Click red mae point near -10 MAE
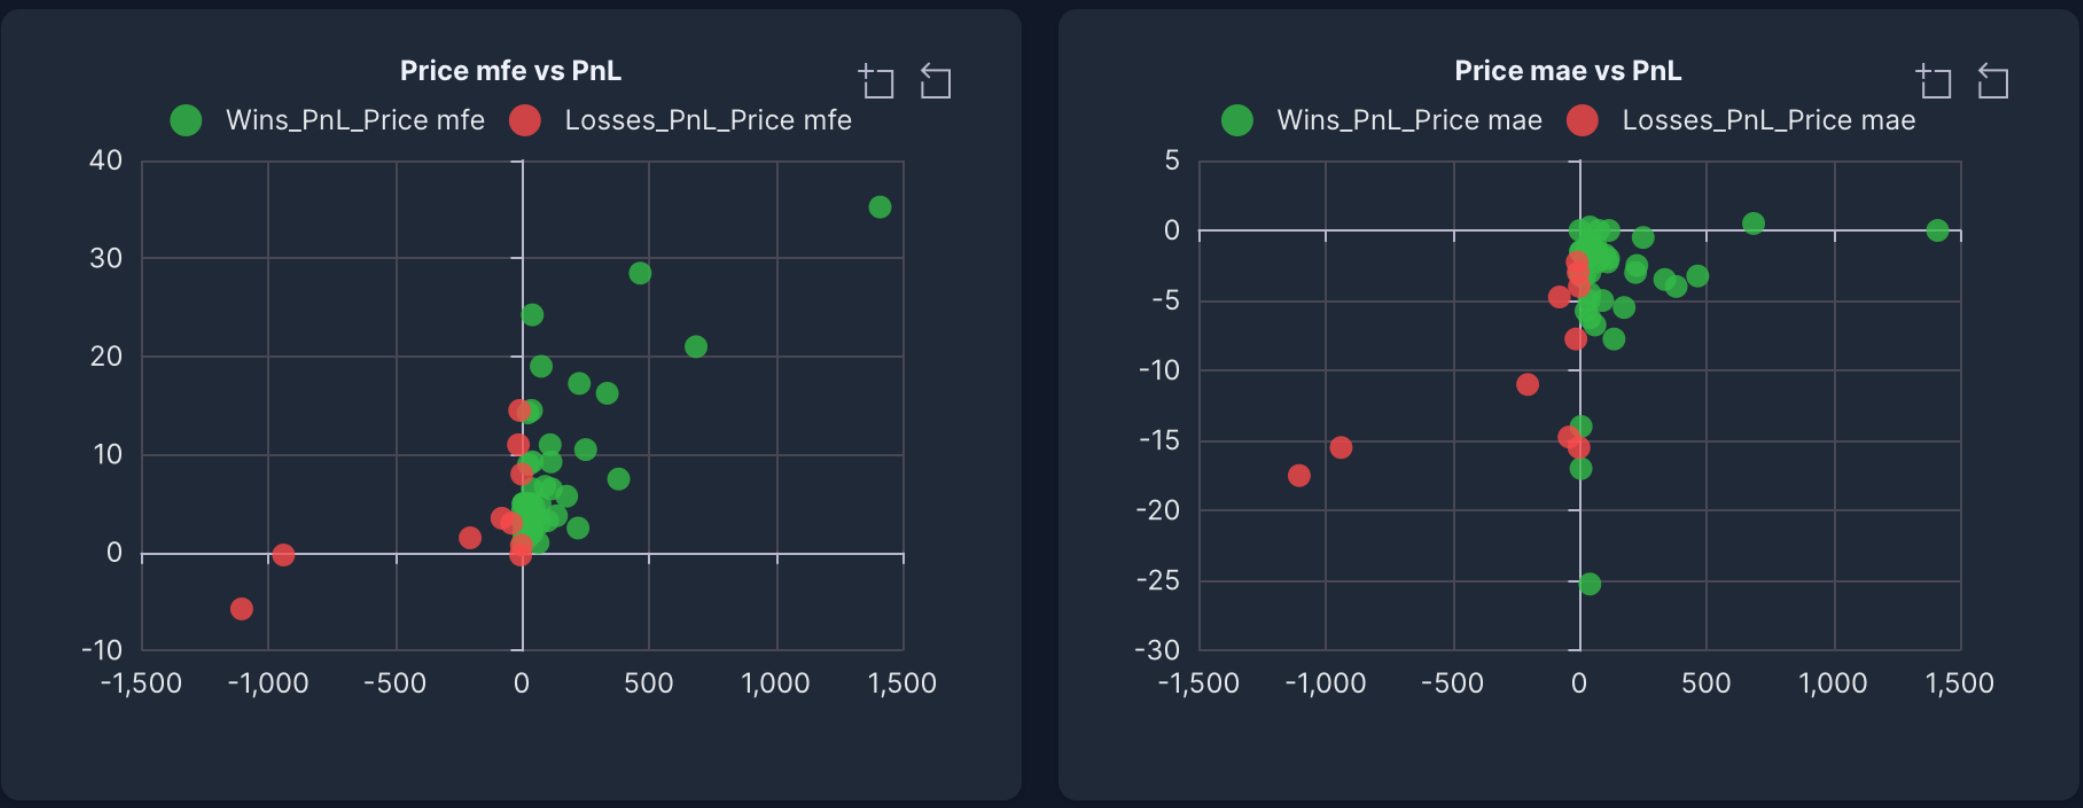Image resolution: width=2083 pixels, height=808 pixels. click(1527, 385)
